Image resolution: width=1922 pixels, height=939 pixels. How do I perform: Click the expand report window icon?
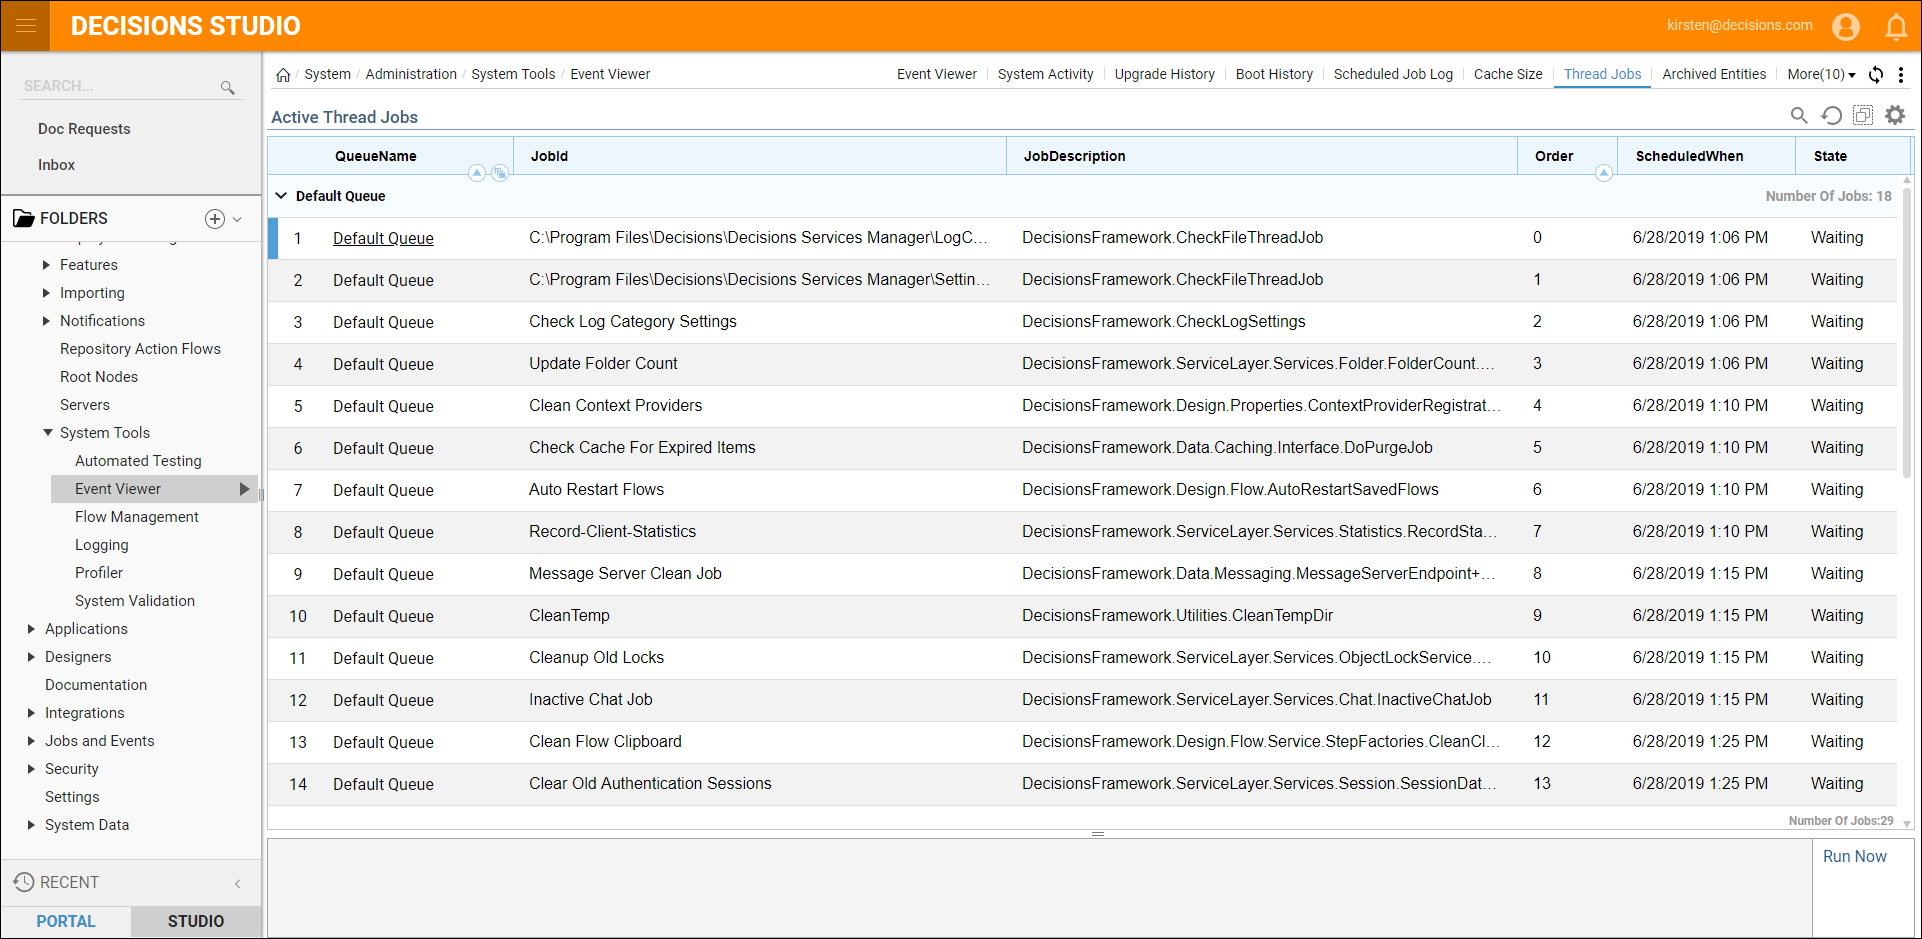[1863, 115]
